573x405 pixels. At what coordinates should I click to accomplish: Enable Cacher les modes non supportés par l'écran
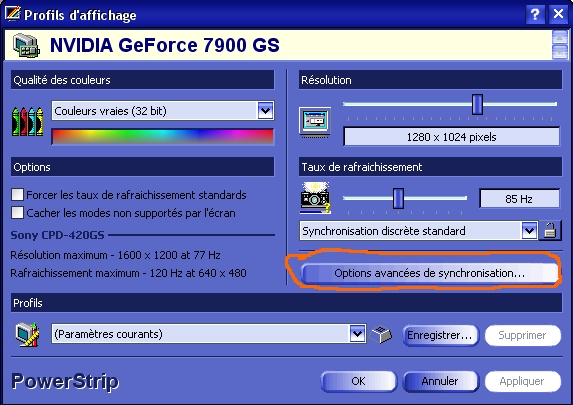(17, 212)
